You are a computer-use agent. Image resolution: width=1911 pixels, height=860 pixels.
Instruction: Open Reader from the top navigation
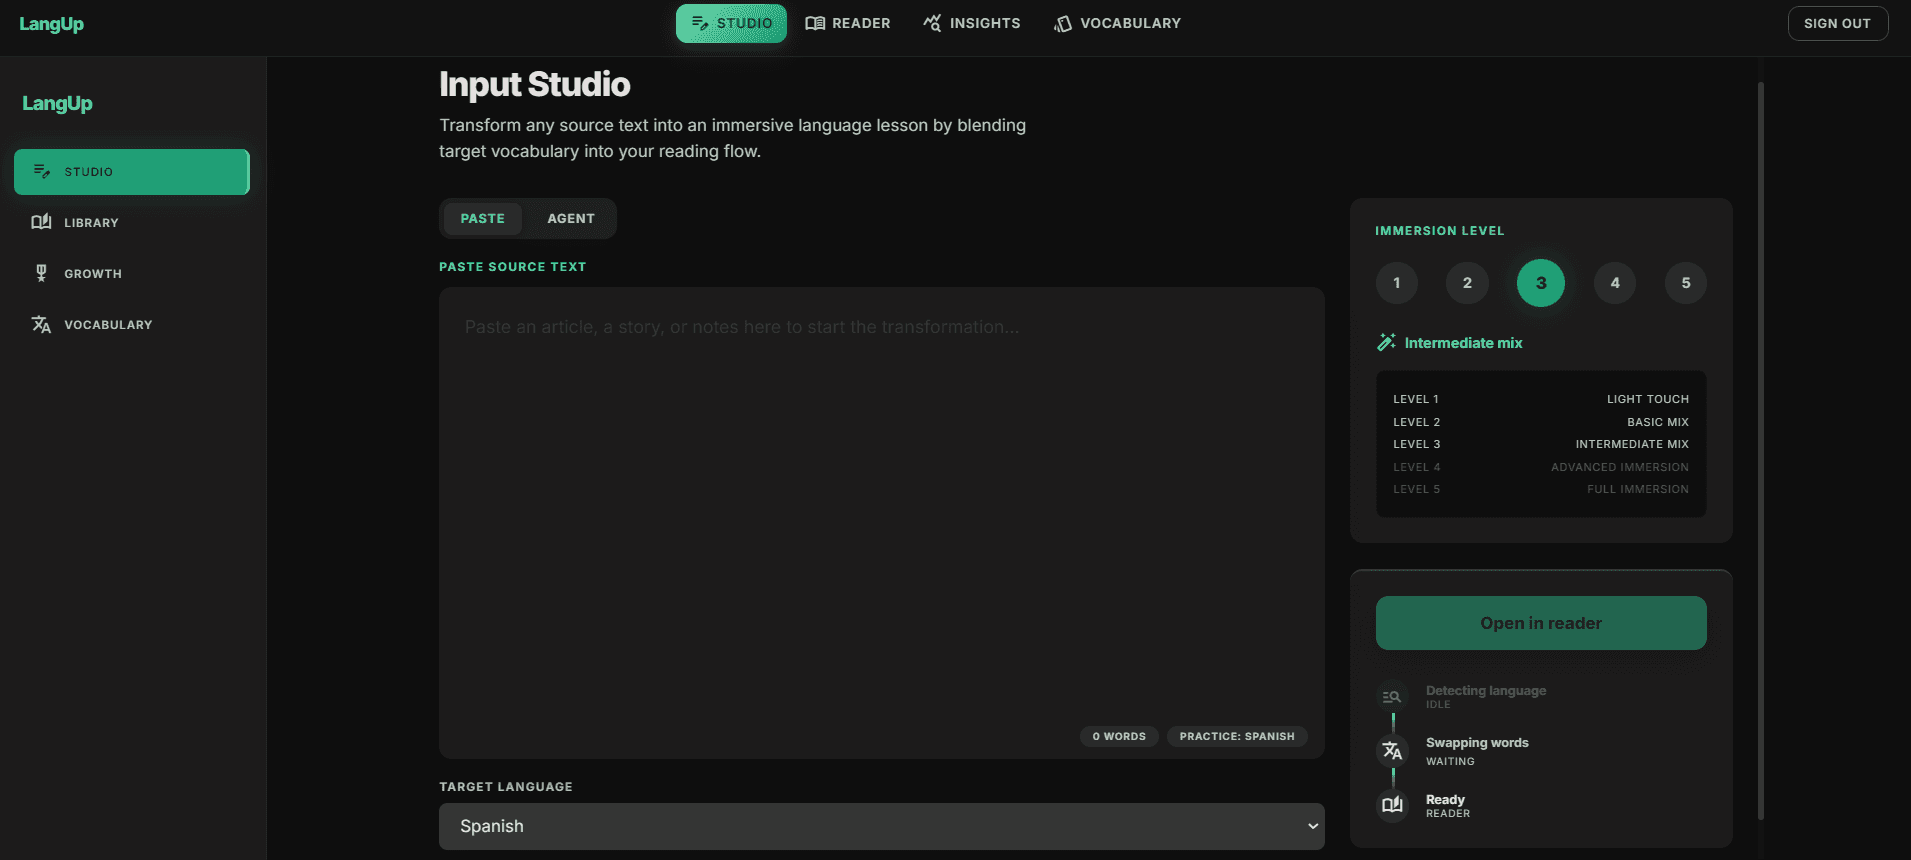[848, 23]
